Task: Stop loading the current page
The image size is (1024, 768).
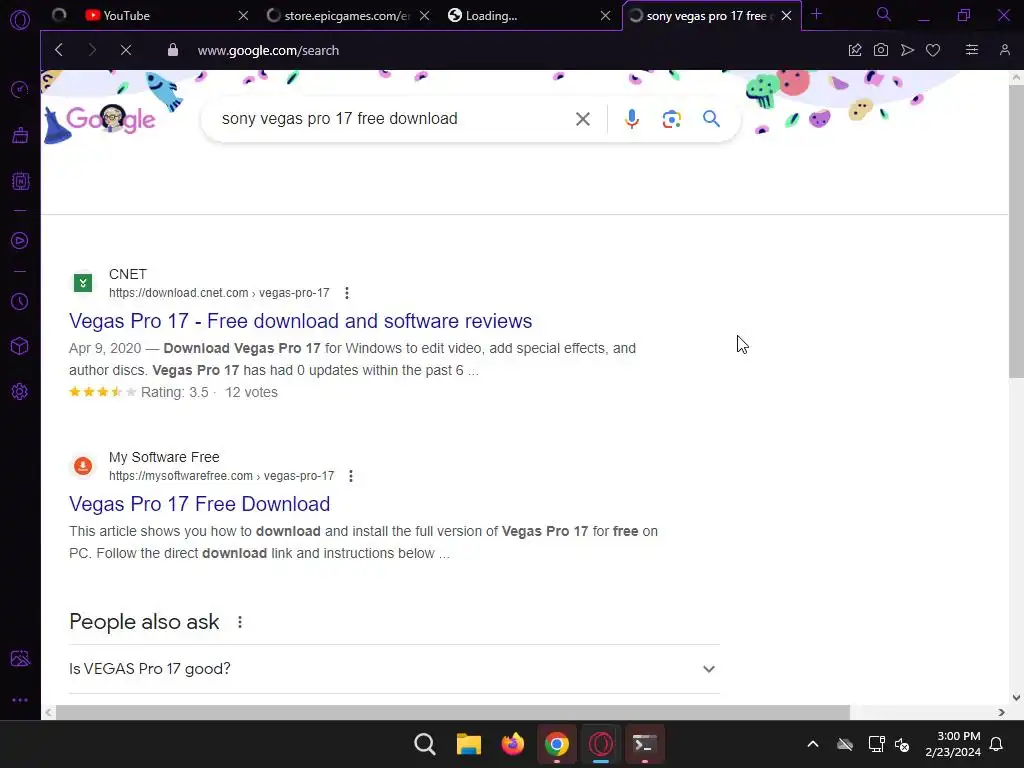Action: [126, 50]
